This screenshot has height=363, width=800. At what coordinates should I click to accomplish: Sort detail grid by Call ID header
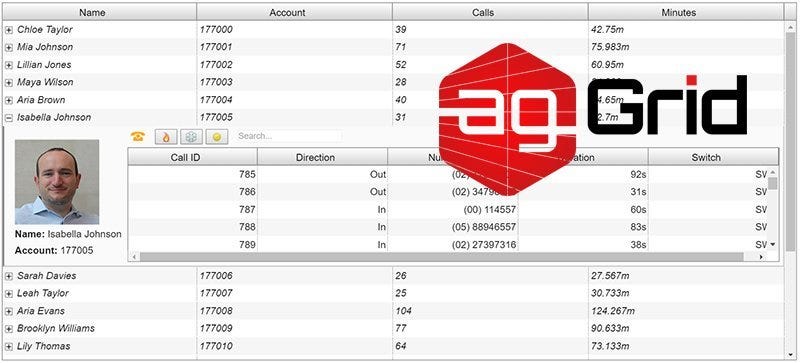point(192,157)
